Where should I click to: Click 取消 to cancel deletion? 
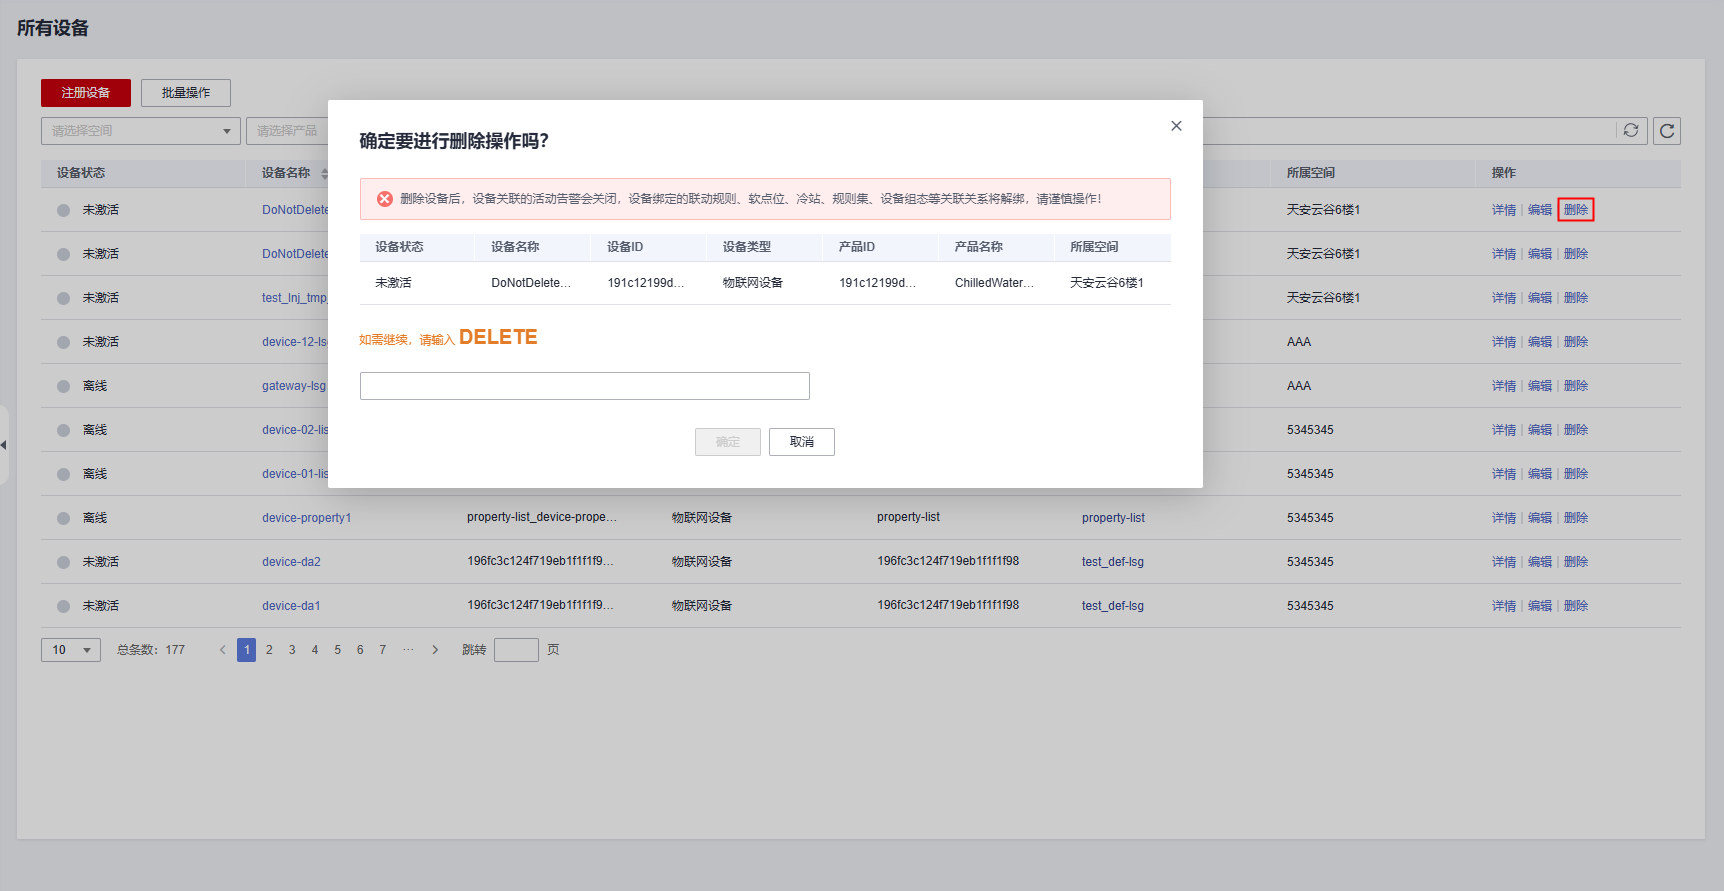click(x=802, y=442)
